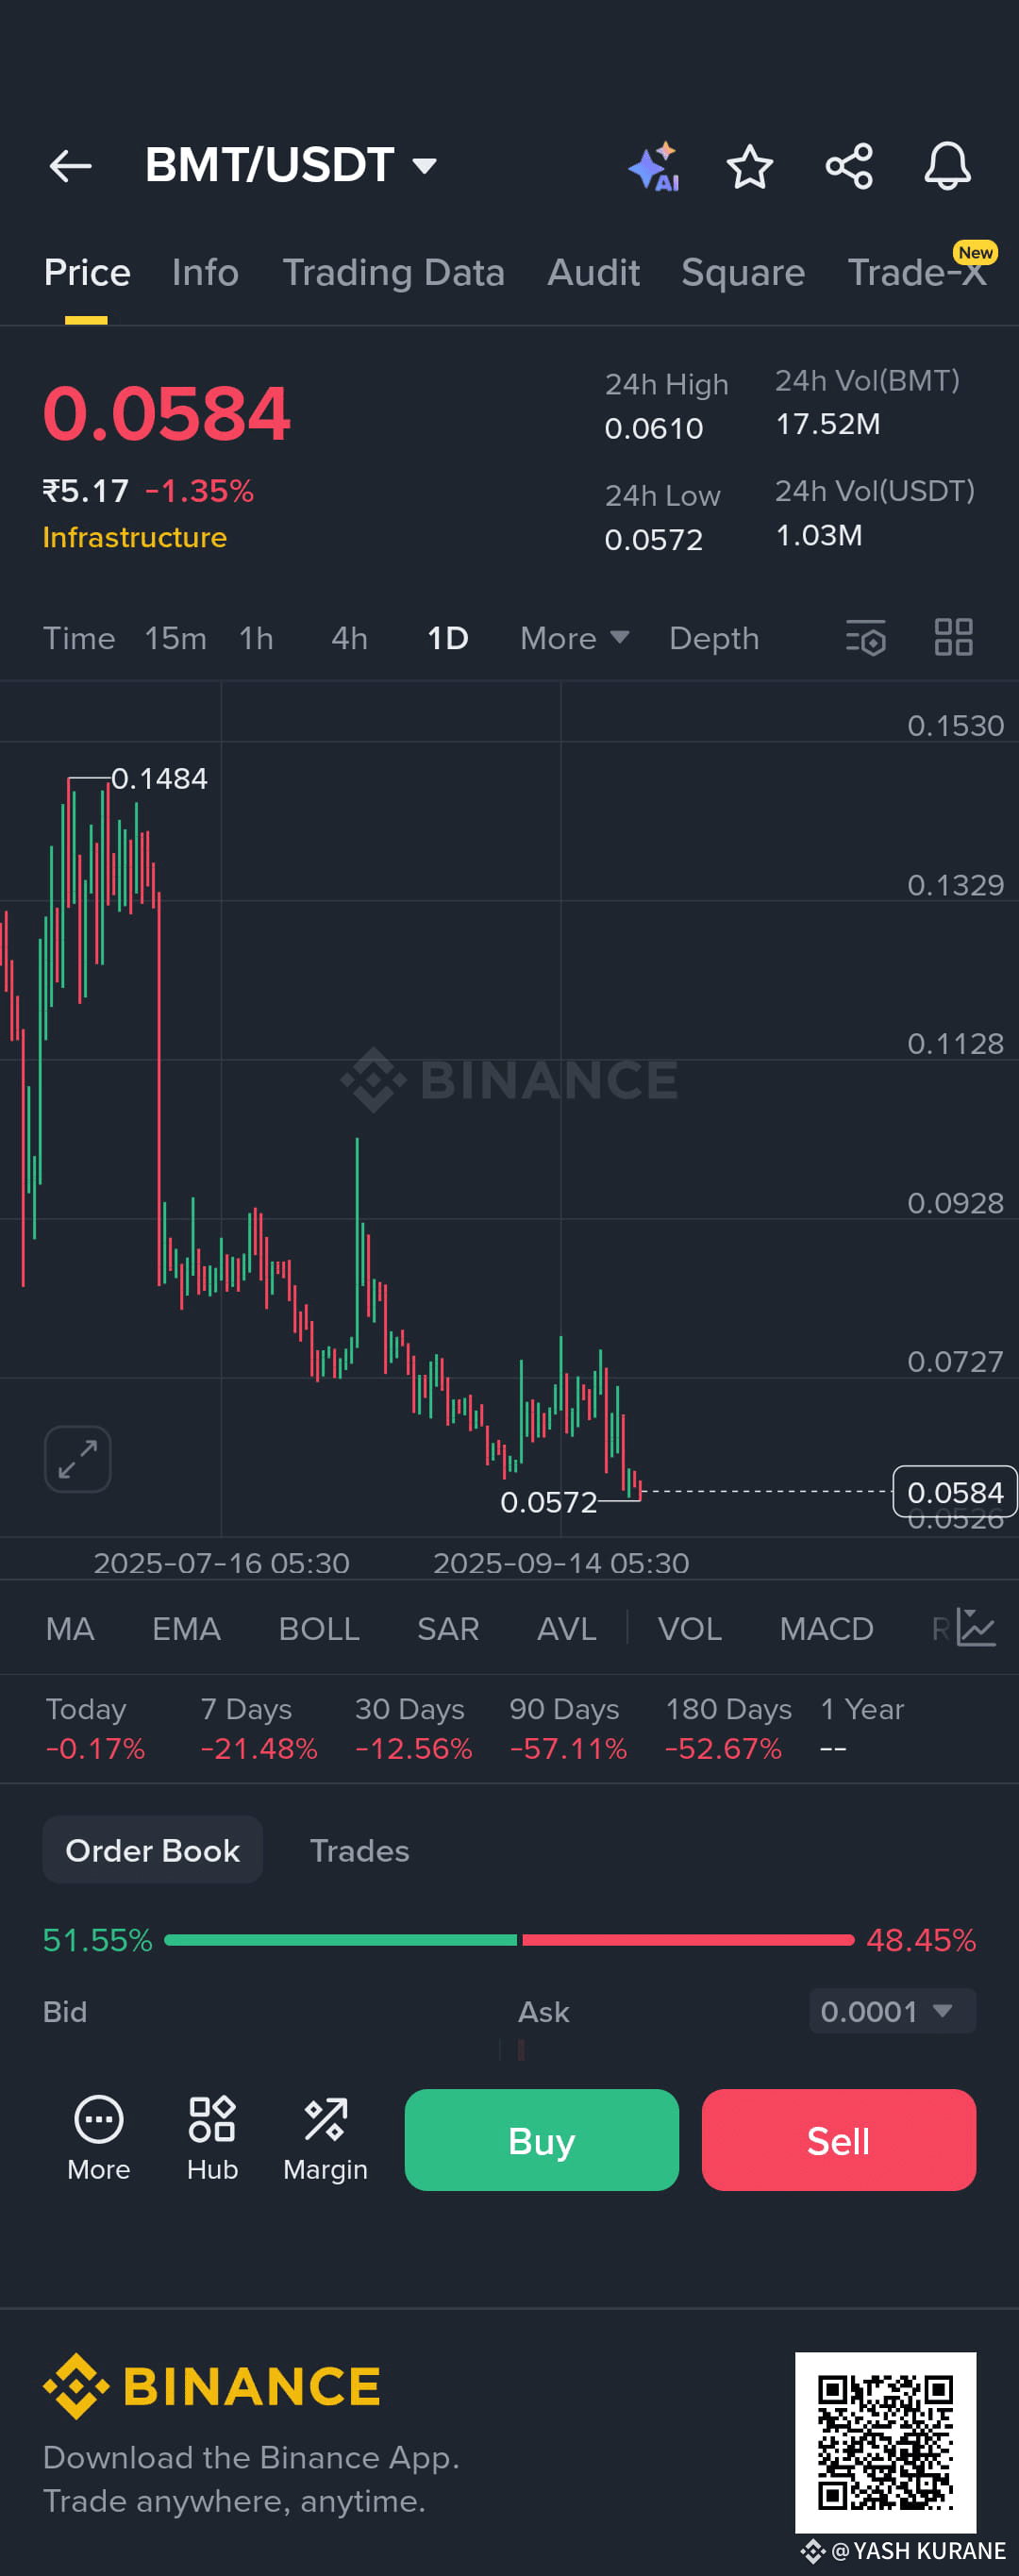The height and width of the screenshot is (2576, 1019).
Task: Show the Depth chart
Action: click(x=714, y=638)
